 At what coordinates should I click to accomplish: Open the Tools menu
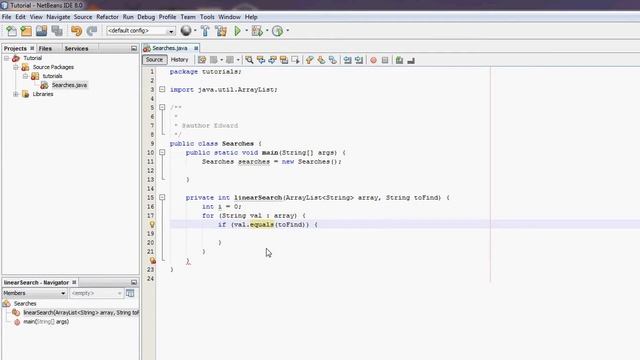pyautogui.click(x=207, y=17)
